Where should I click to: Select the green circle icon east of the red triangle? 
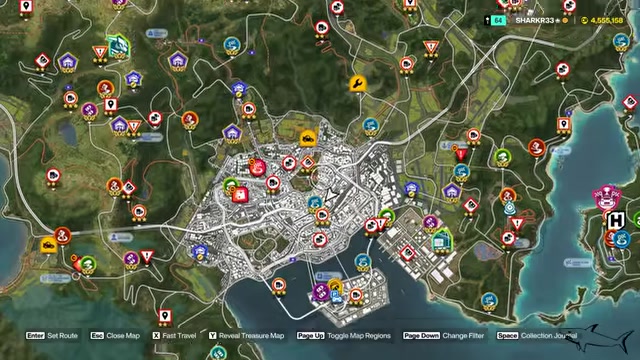pyautogui.click(x=502, y=156)
